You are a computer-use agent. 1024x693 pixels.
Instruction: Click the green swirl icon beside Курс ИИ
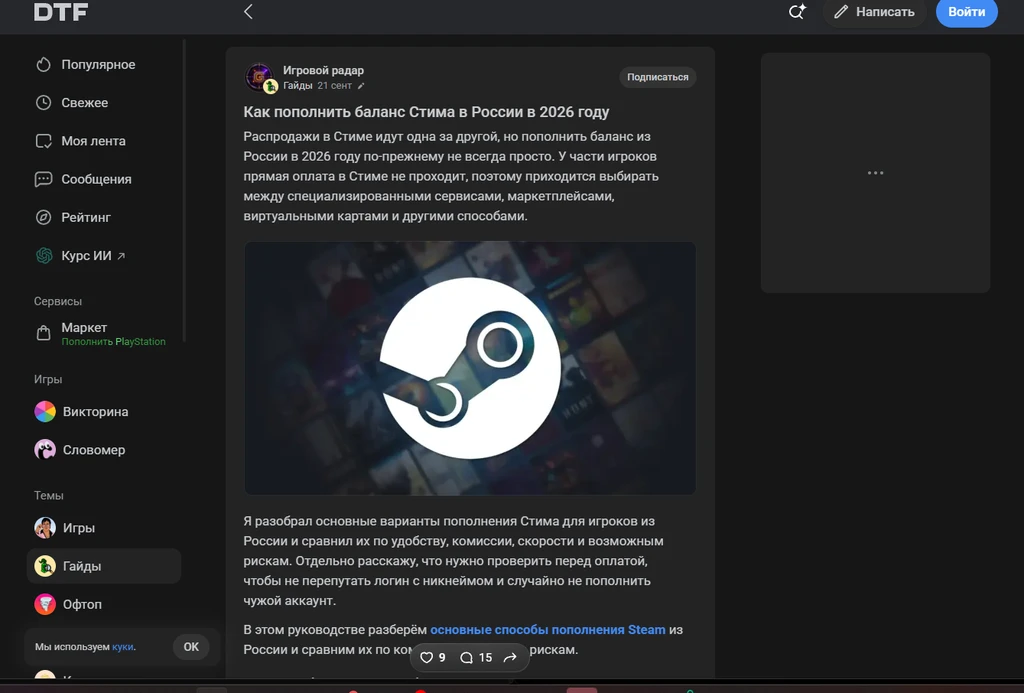[x=44, y=255]
